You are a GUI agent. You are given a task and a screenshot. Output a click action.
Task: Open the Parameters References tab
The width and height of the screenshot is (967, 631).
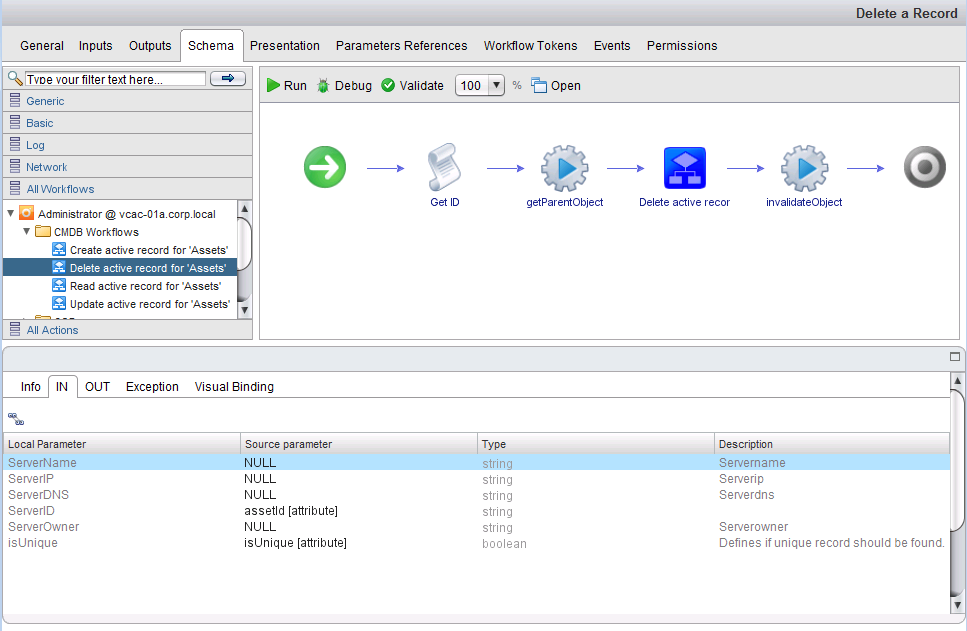point(401,46)
